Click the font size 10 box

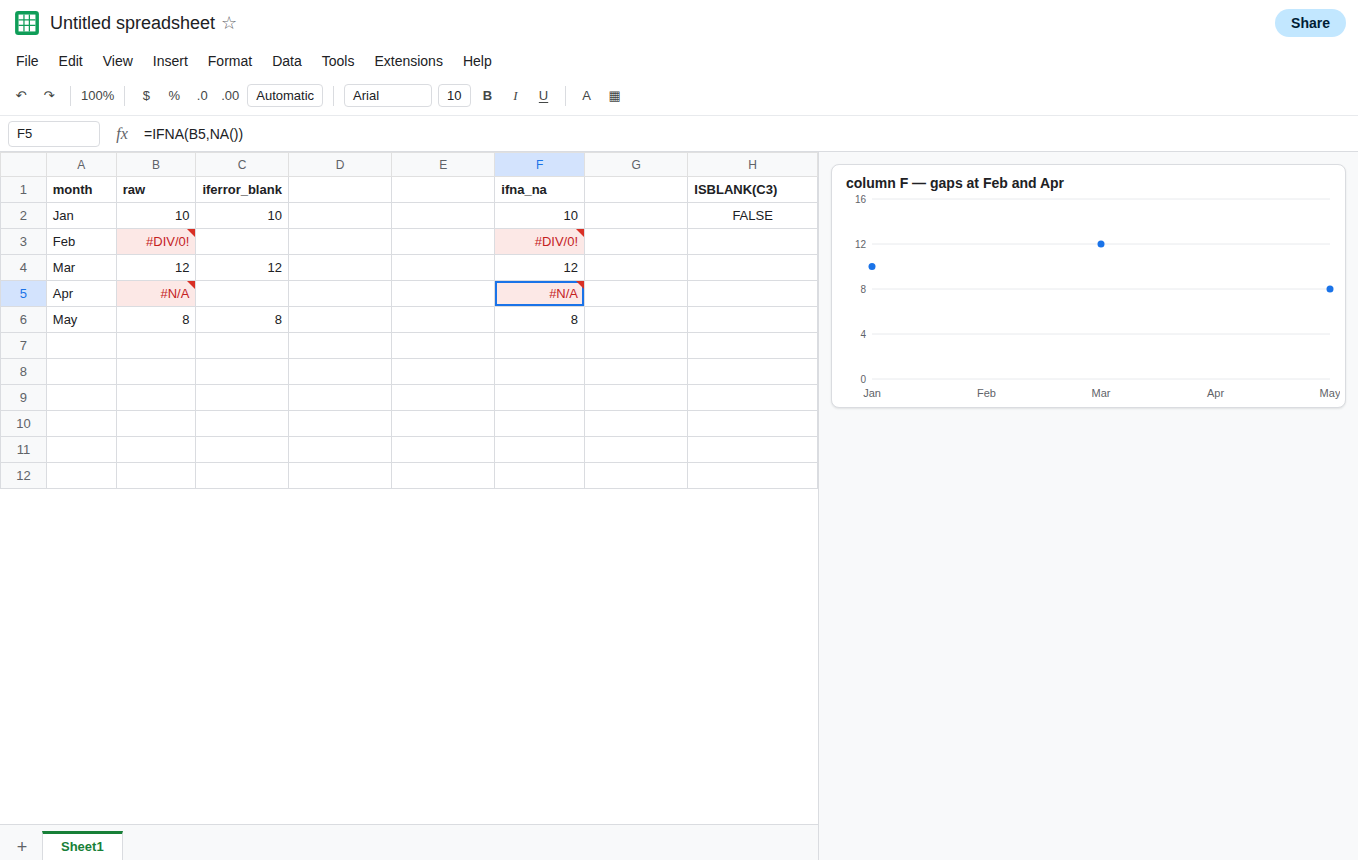click(454, 96)
